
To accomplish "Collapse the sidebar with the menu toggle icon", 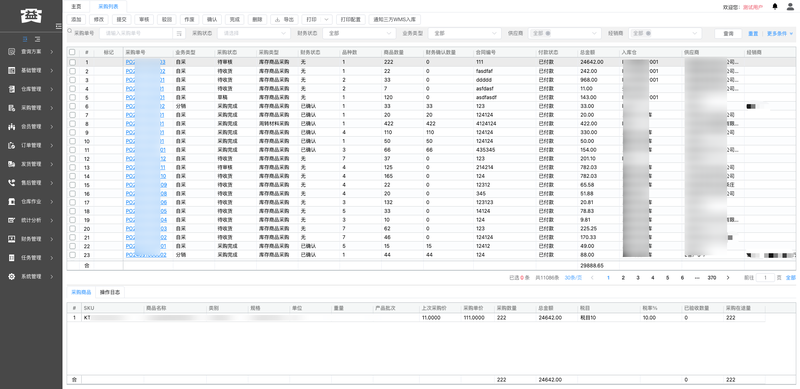I will pos(59,26).
